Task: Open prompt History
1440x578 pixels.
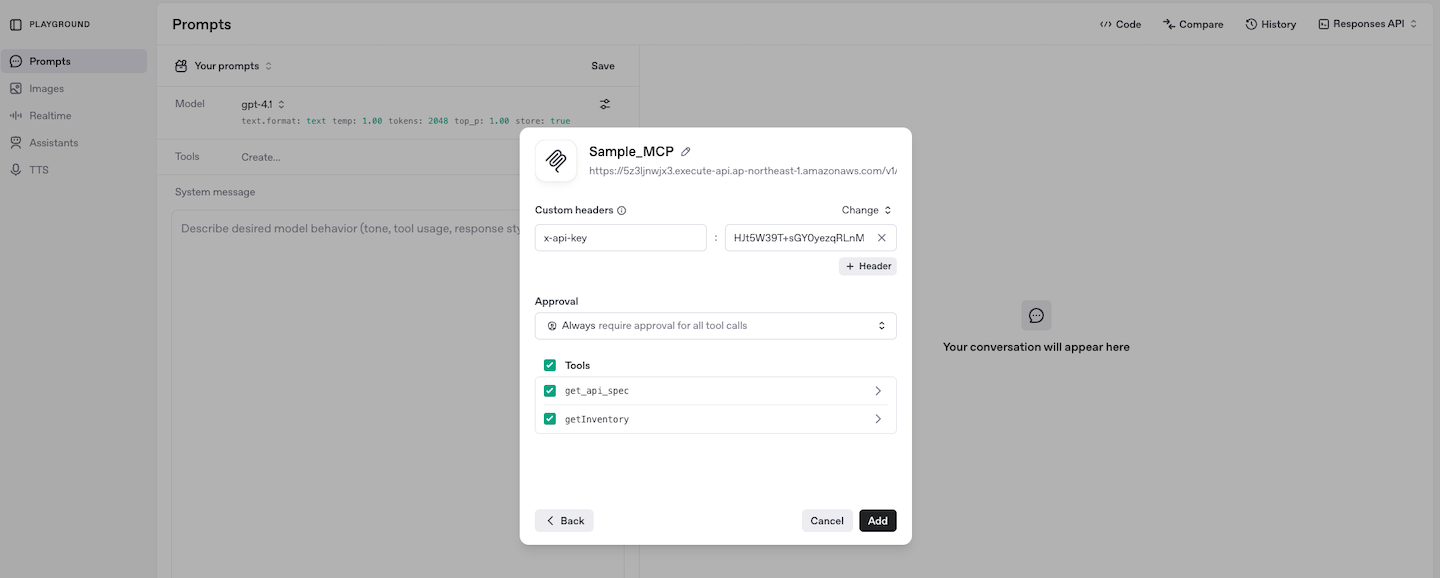Action: 1270,24
